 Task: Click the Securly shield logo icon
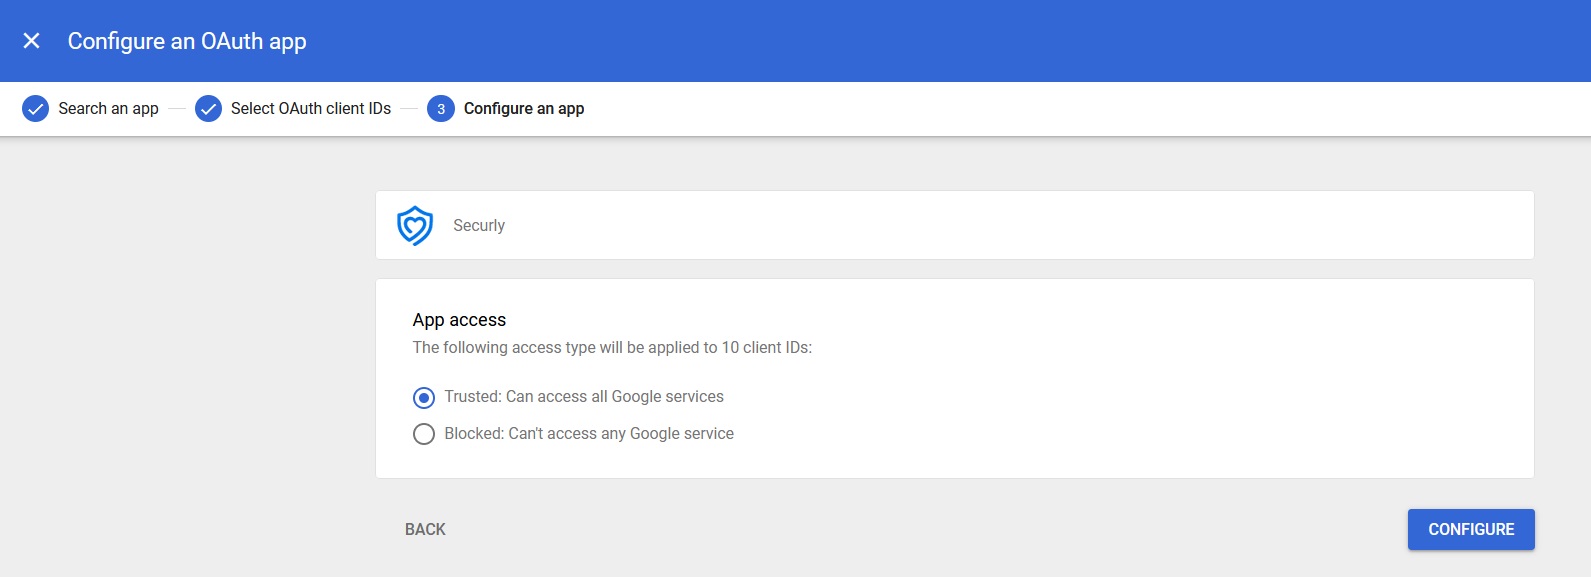point(415,226)
